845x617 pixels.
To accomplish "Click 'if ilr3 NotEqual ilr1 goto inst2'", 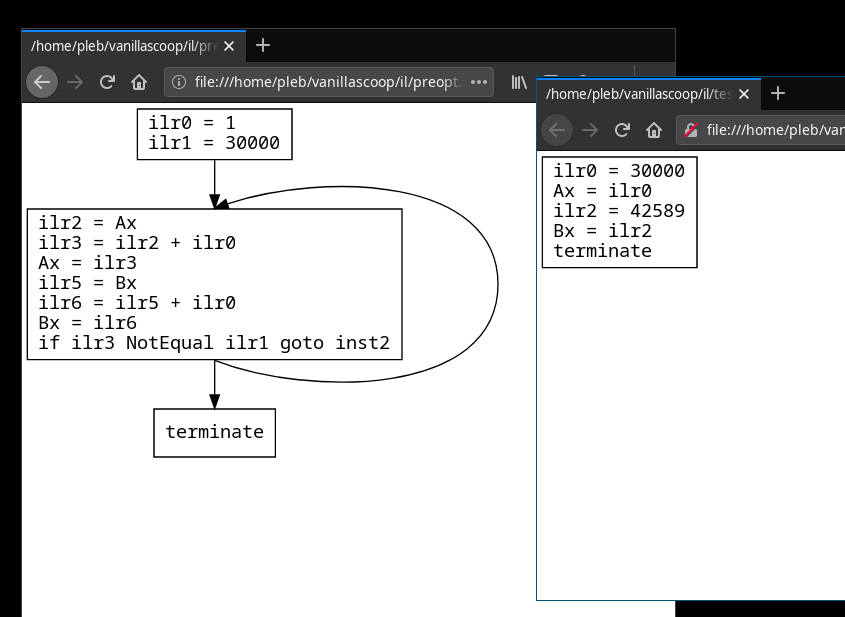I will pos(214,342).
